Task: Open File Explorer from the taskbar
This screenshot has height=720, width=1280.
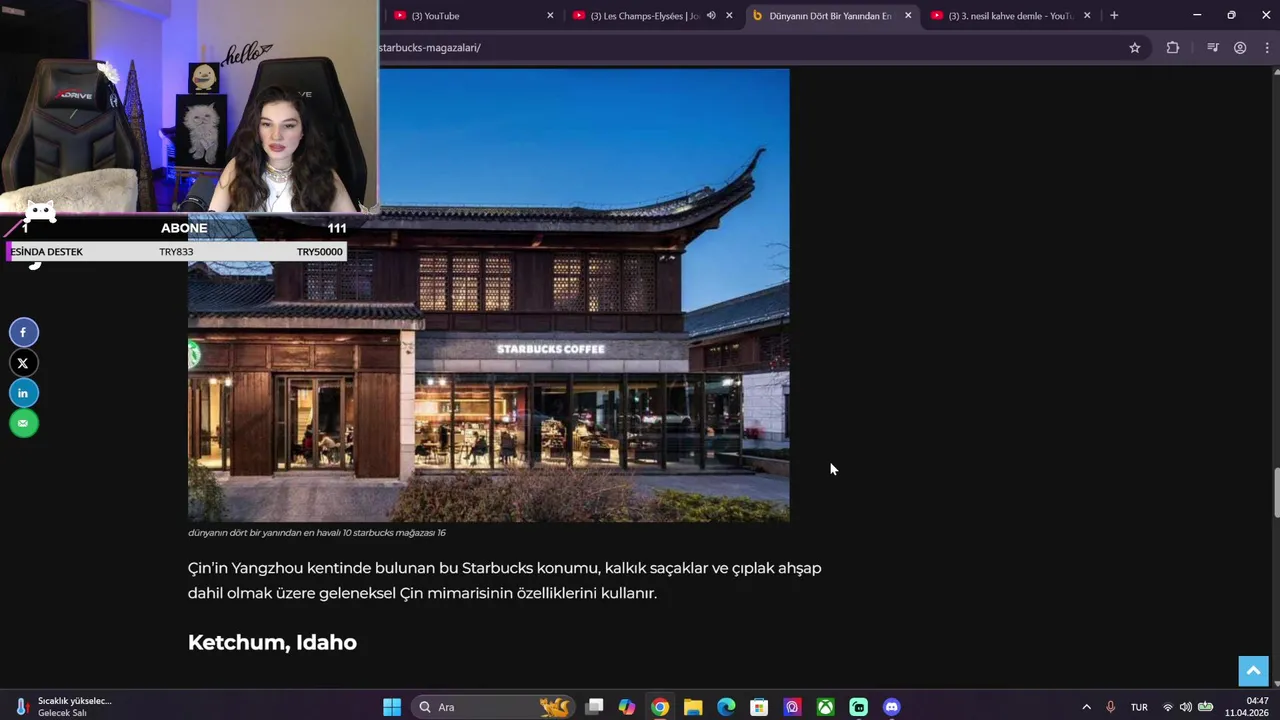Action: click(x=693, y=707)
